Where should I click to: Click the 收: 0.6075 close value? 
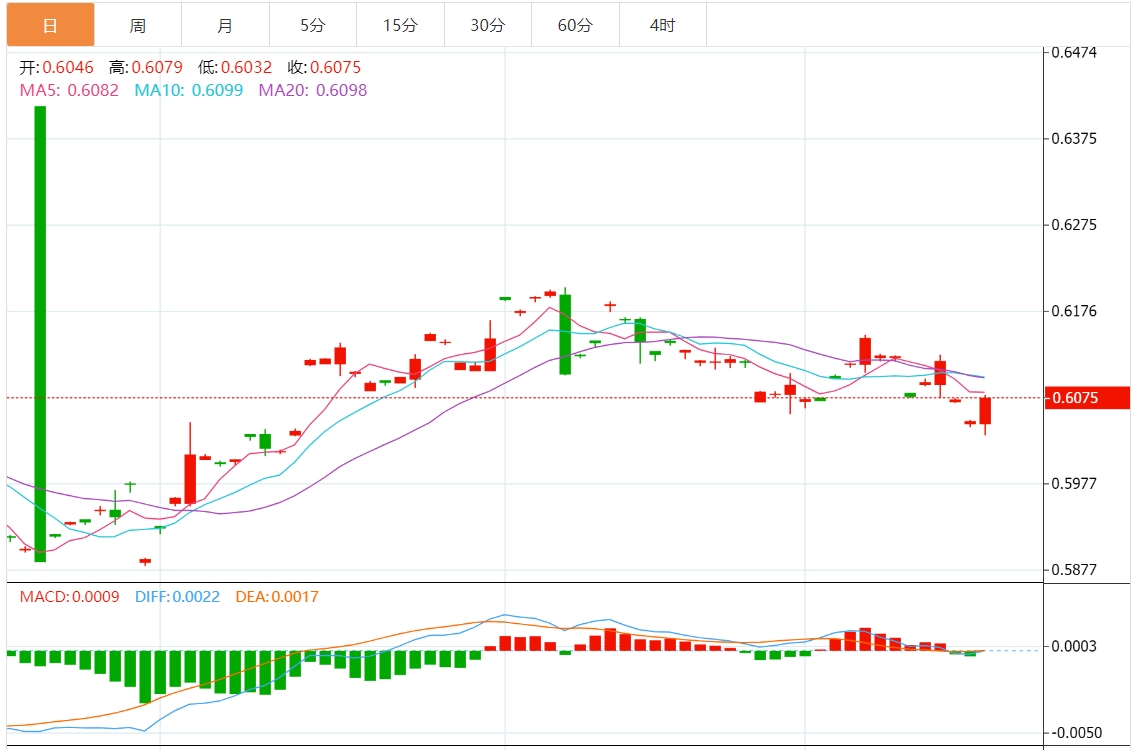[324, 67]
